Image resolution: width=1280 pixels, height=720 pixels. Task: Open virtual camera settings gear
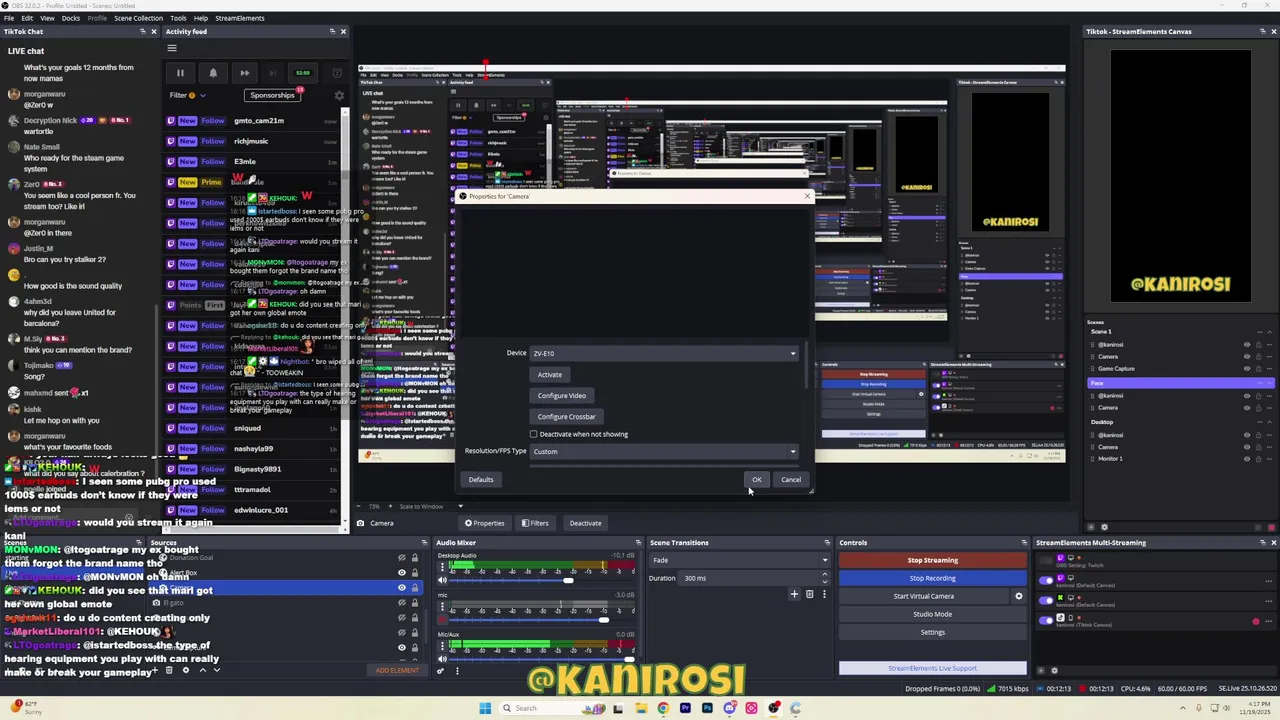coord(1019,596)
